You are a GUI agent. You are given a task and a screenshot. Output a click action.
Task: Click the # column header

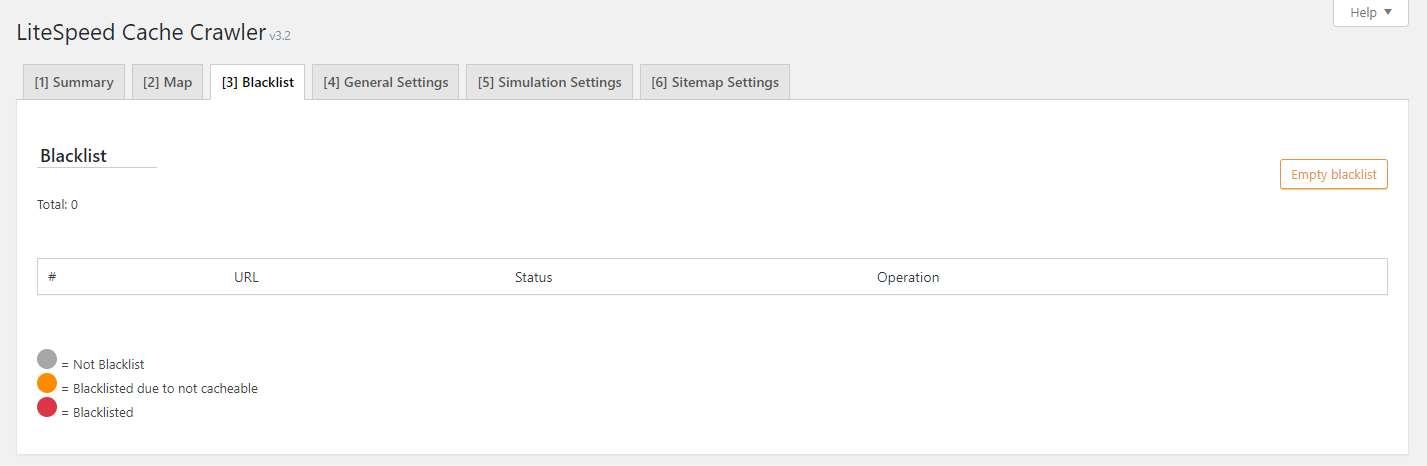[x=52, y=277]
